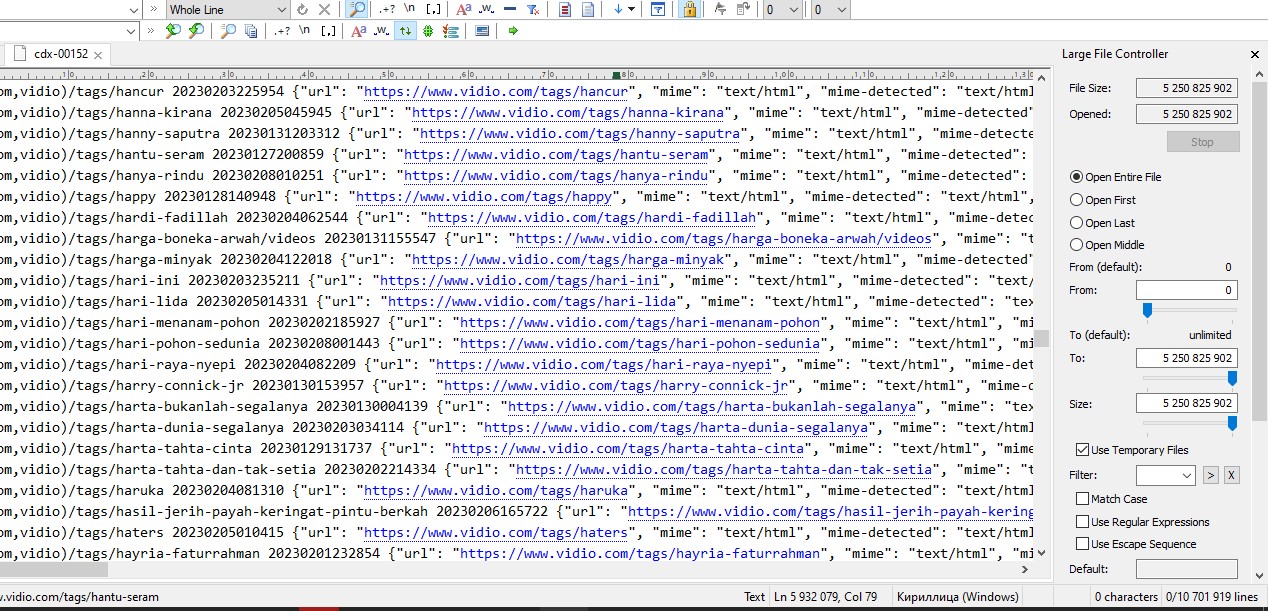This screenshot has height=611, width=1268.
Task: Click the Size slider handle
Action: point(1232,424)
